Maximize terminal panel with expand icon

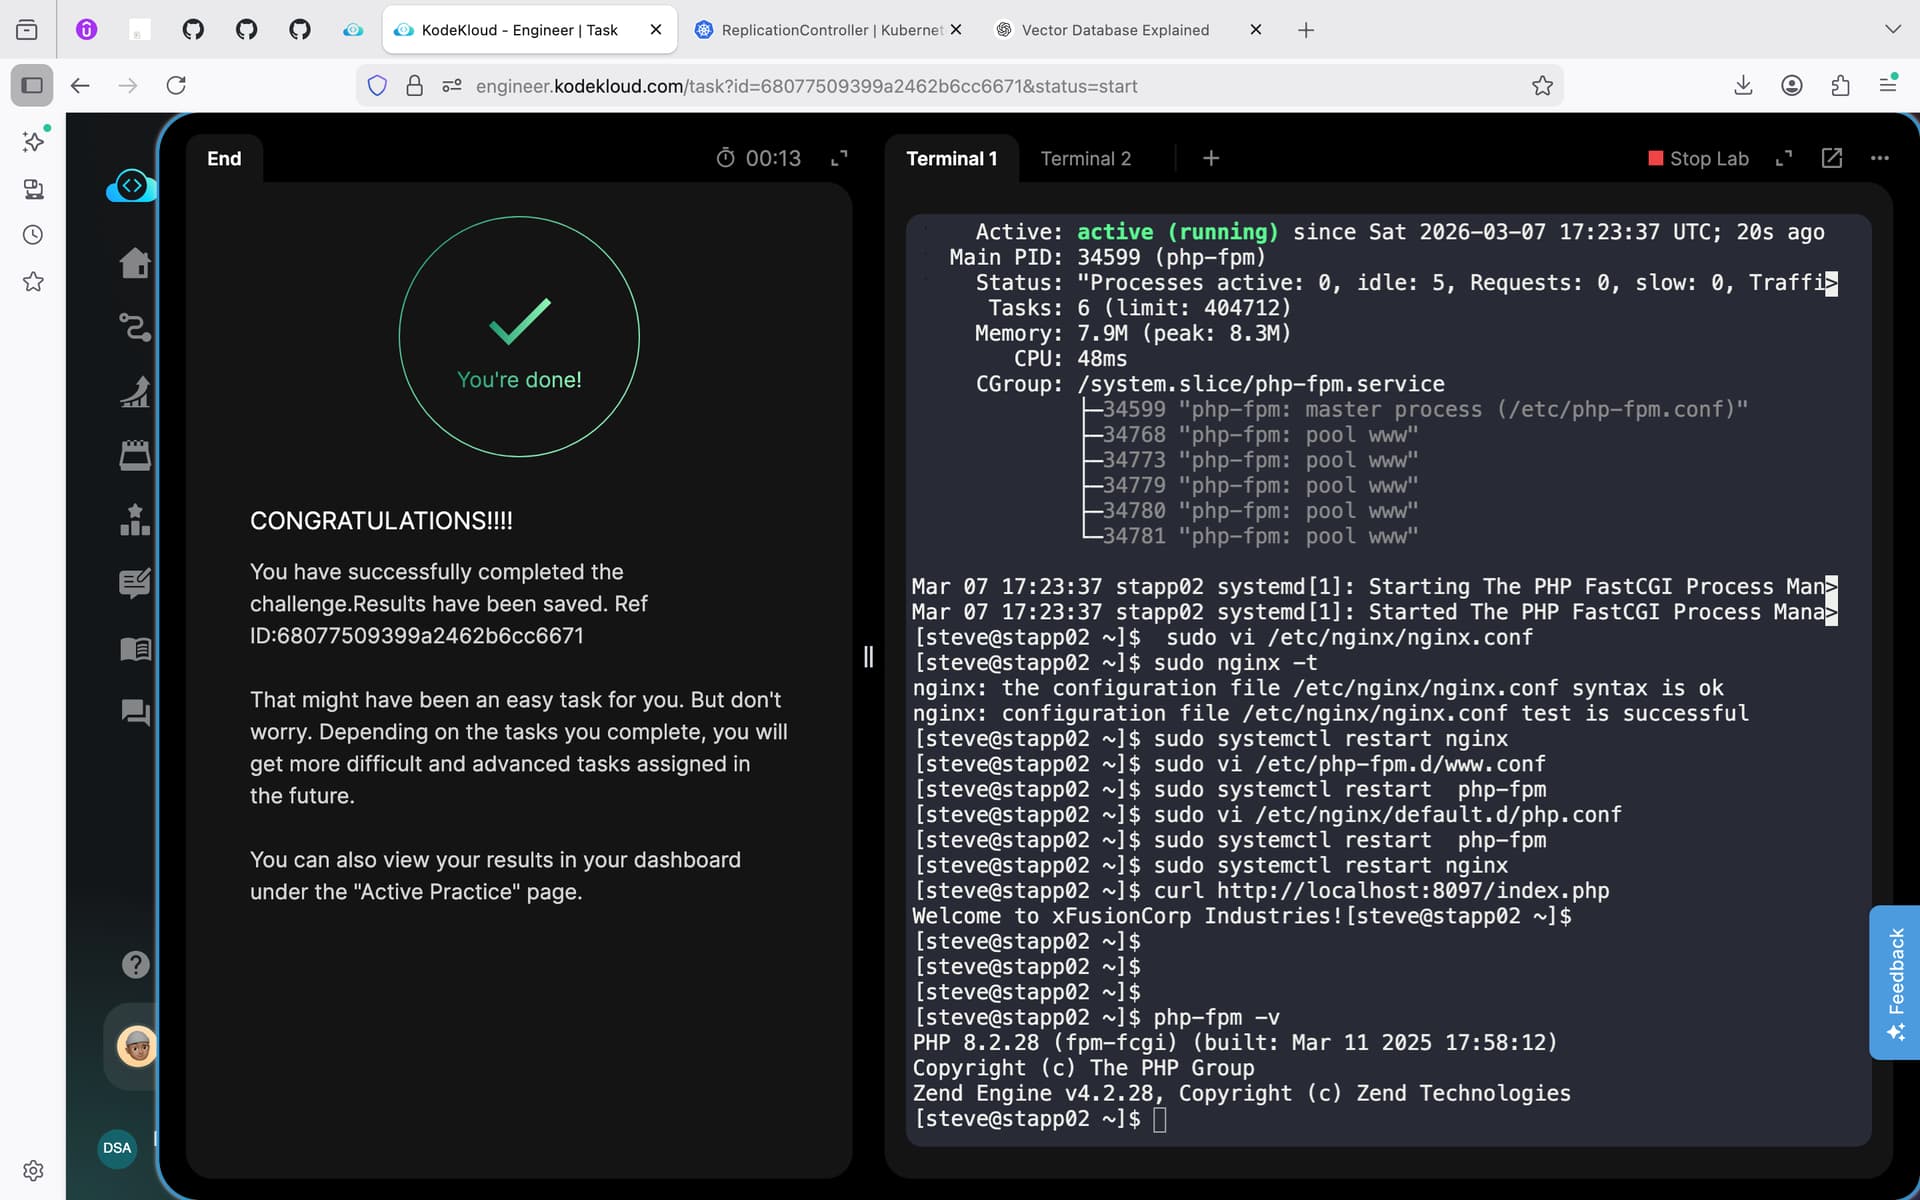click(1783, 158)
